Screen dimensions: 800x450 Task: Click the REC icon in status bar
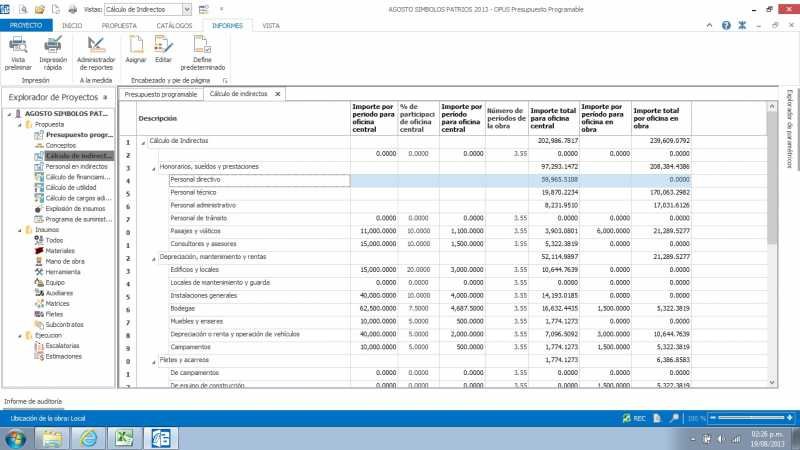pyautogui.click(x=635, y=418)
